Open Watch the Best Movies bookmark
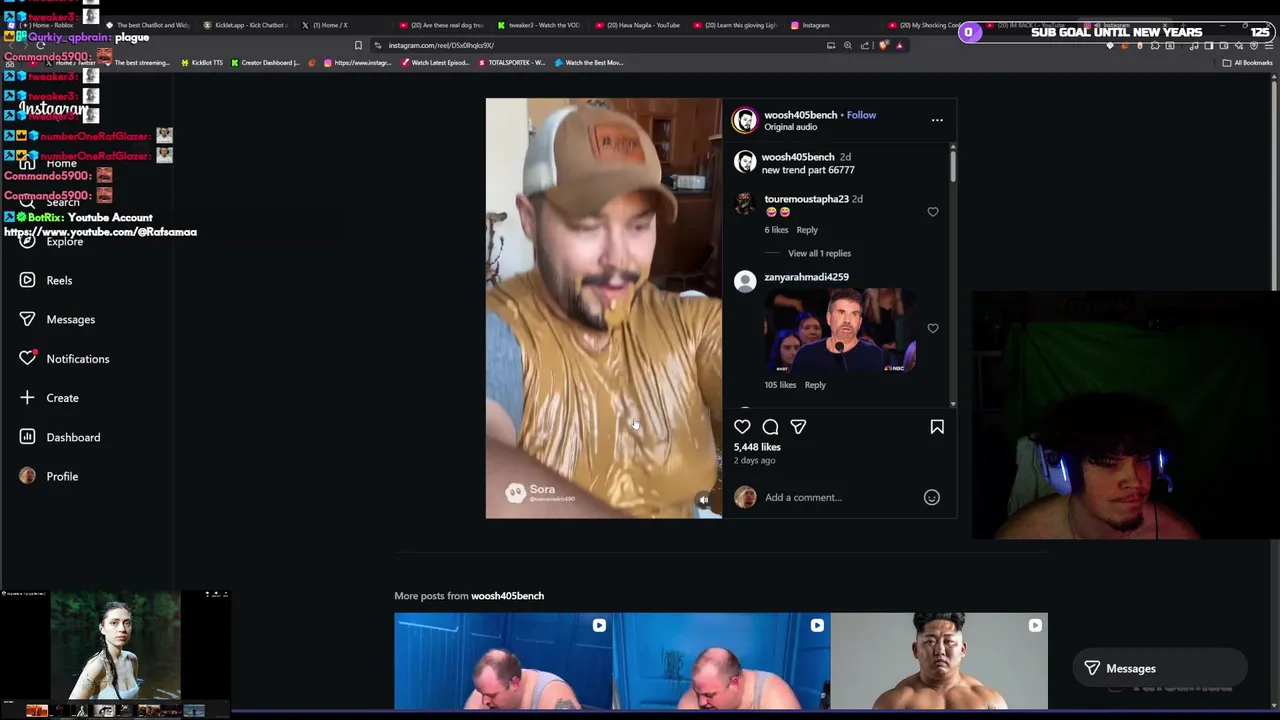The width and height of the screenshot is (1280, 720). coord(589,63)
